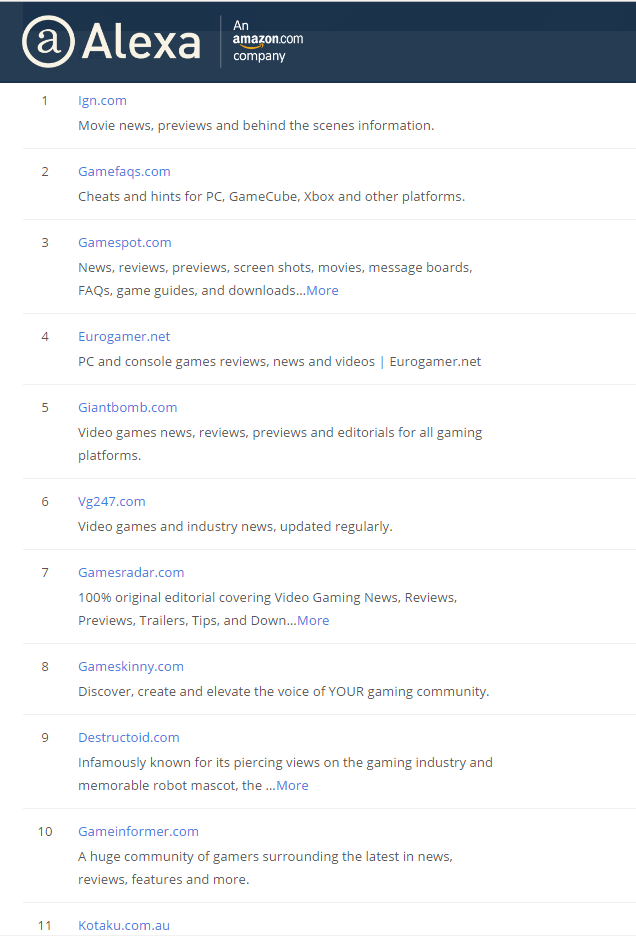Viewport: 636px width, 936px height.
Task: Open the Eurogamer.net link
Action: [124, 336]
